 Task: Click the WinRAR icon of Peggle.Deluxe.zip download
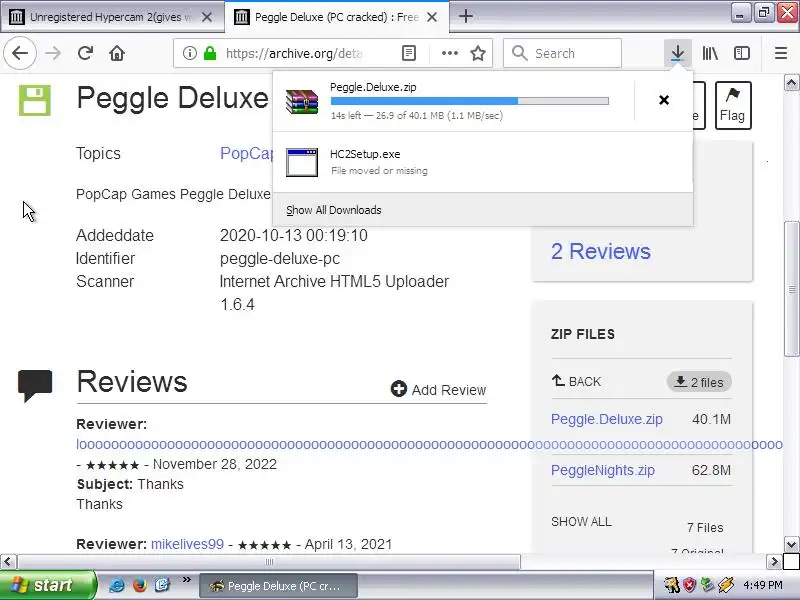(302, 102)
